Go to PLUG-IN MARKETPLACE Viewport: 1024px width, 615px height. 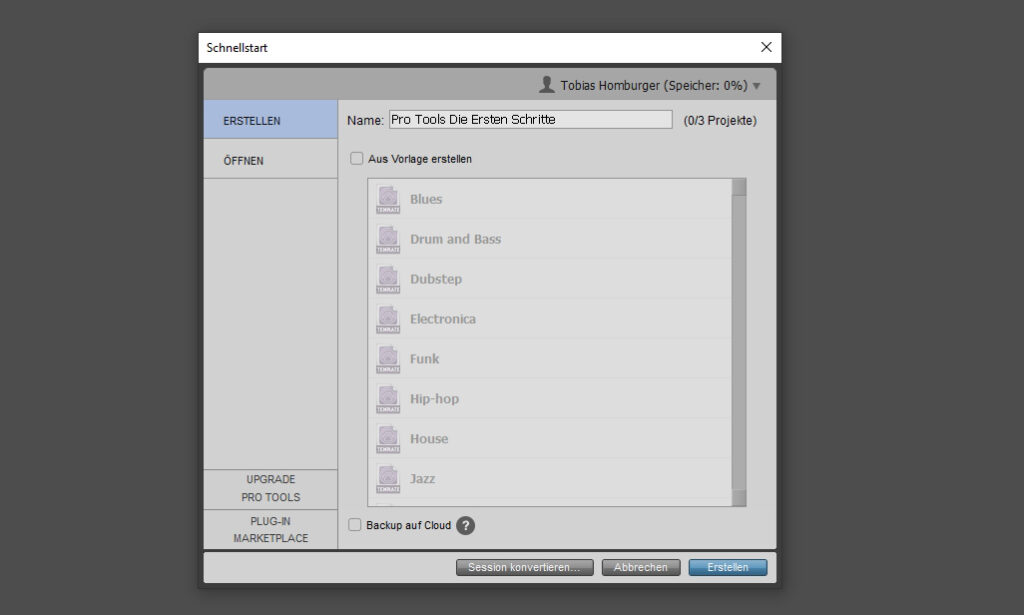[x=270, y=529]
